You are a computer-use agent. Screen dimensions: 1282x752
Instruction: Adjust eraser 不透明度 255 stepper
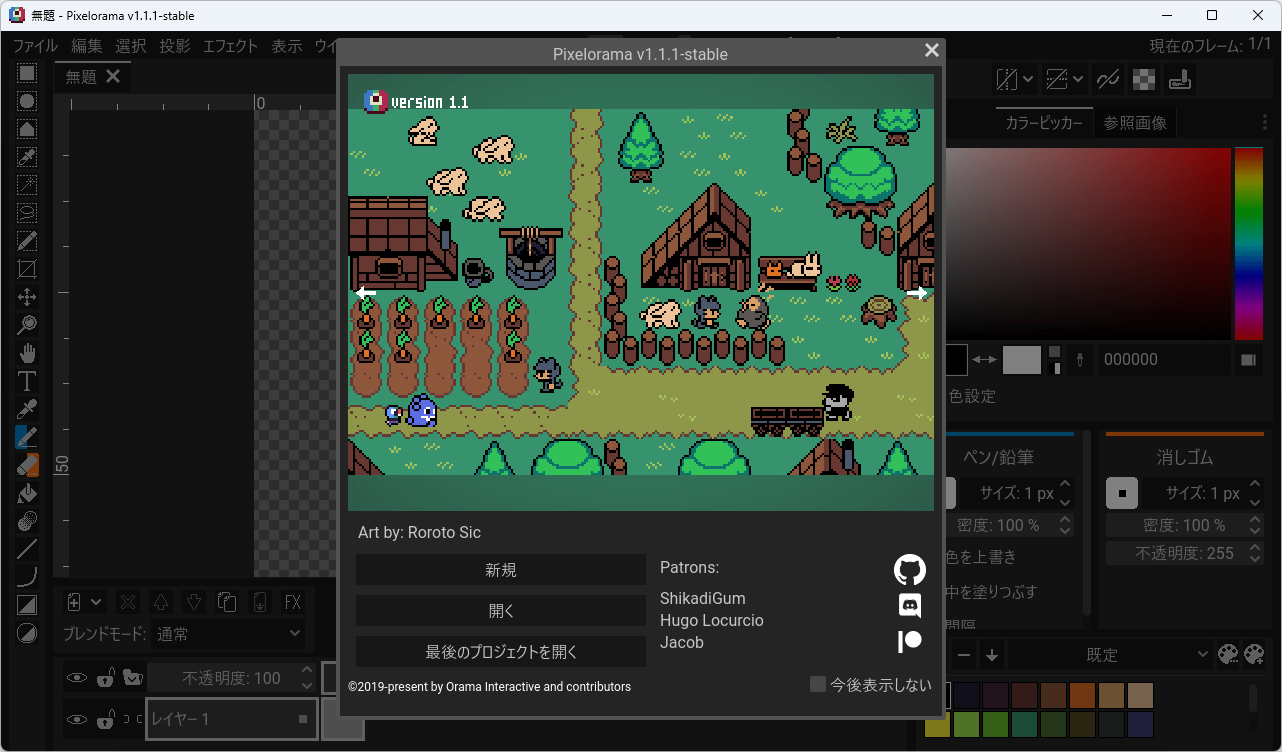tap(1257, 553)
